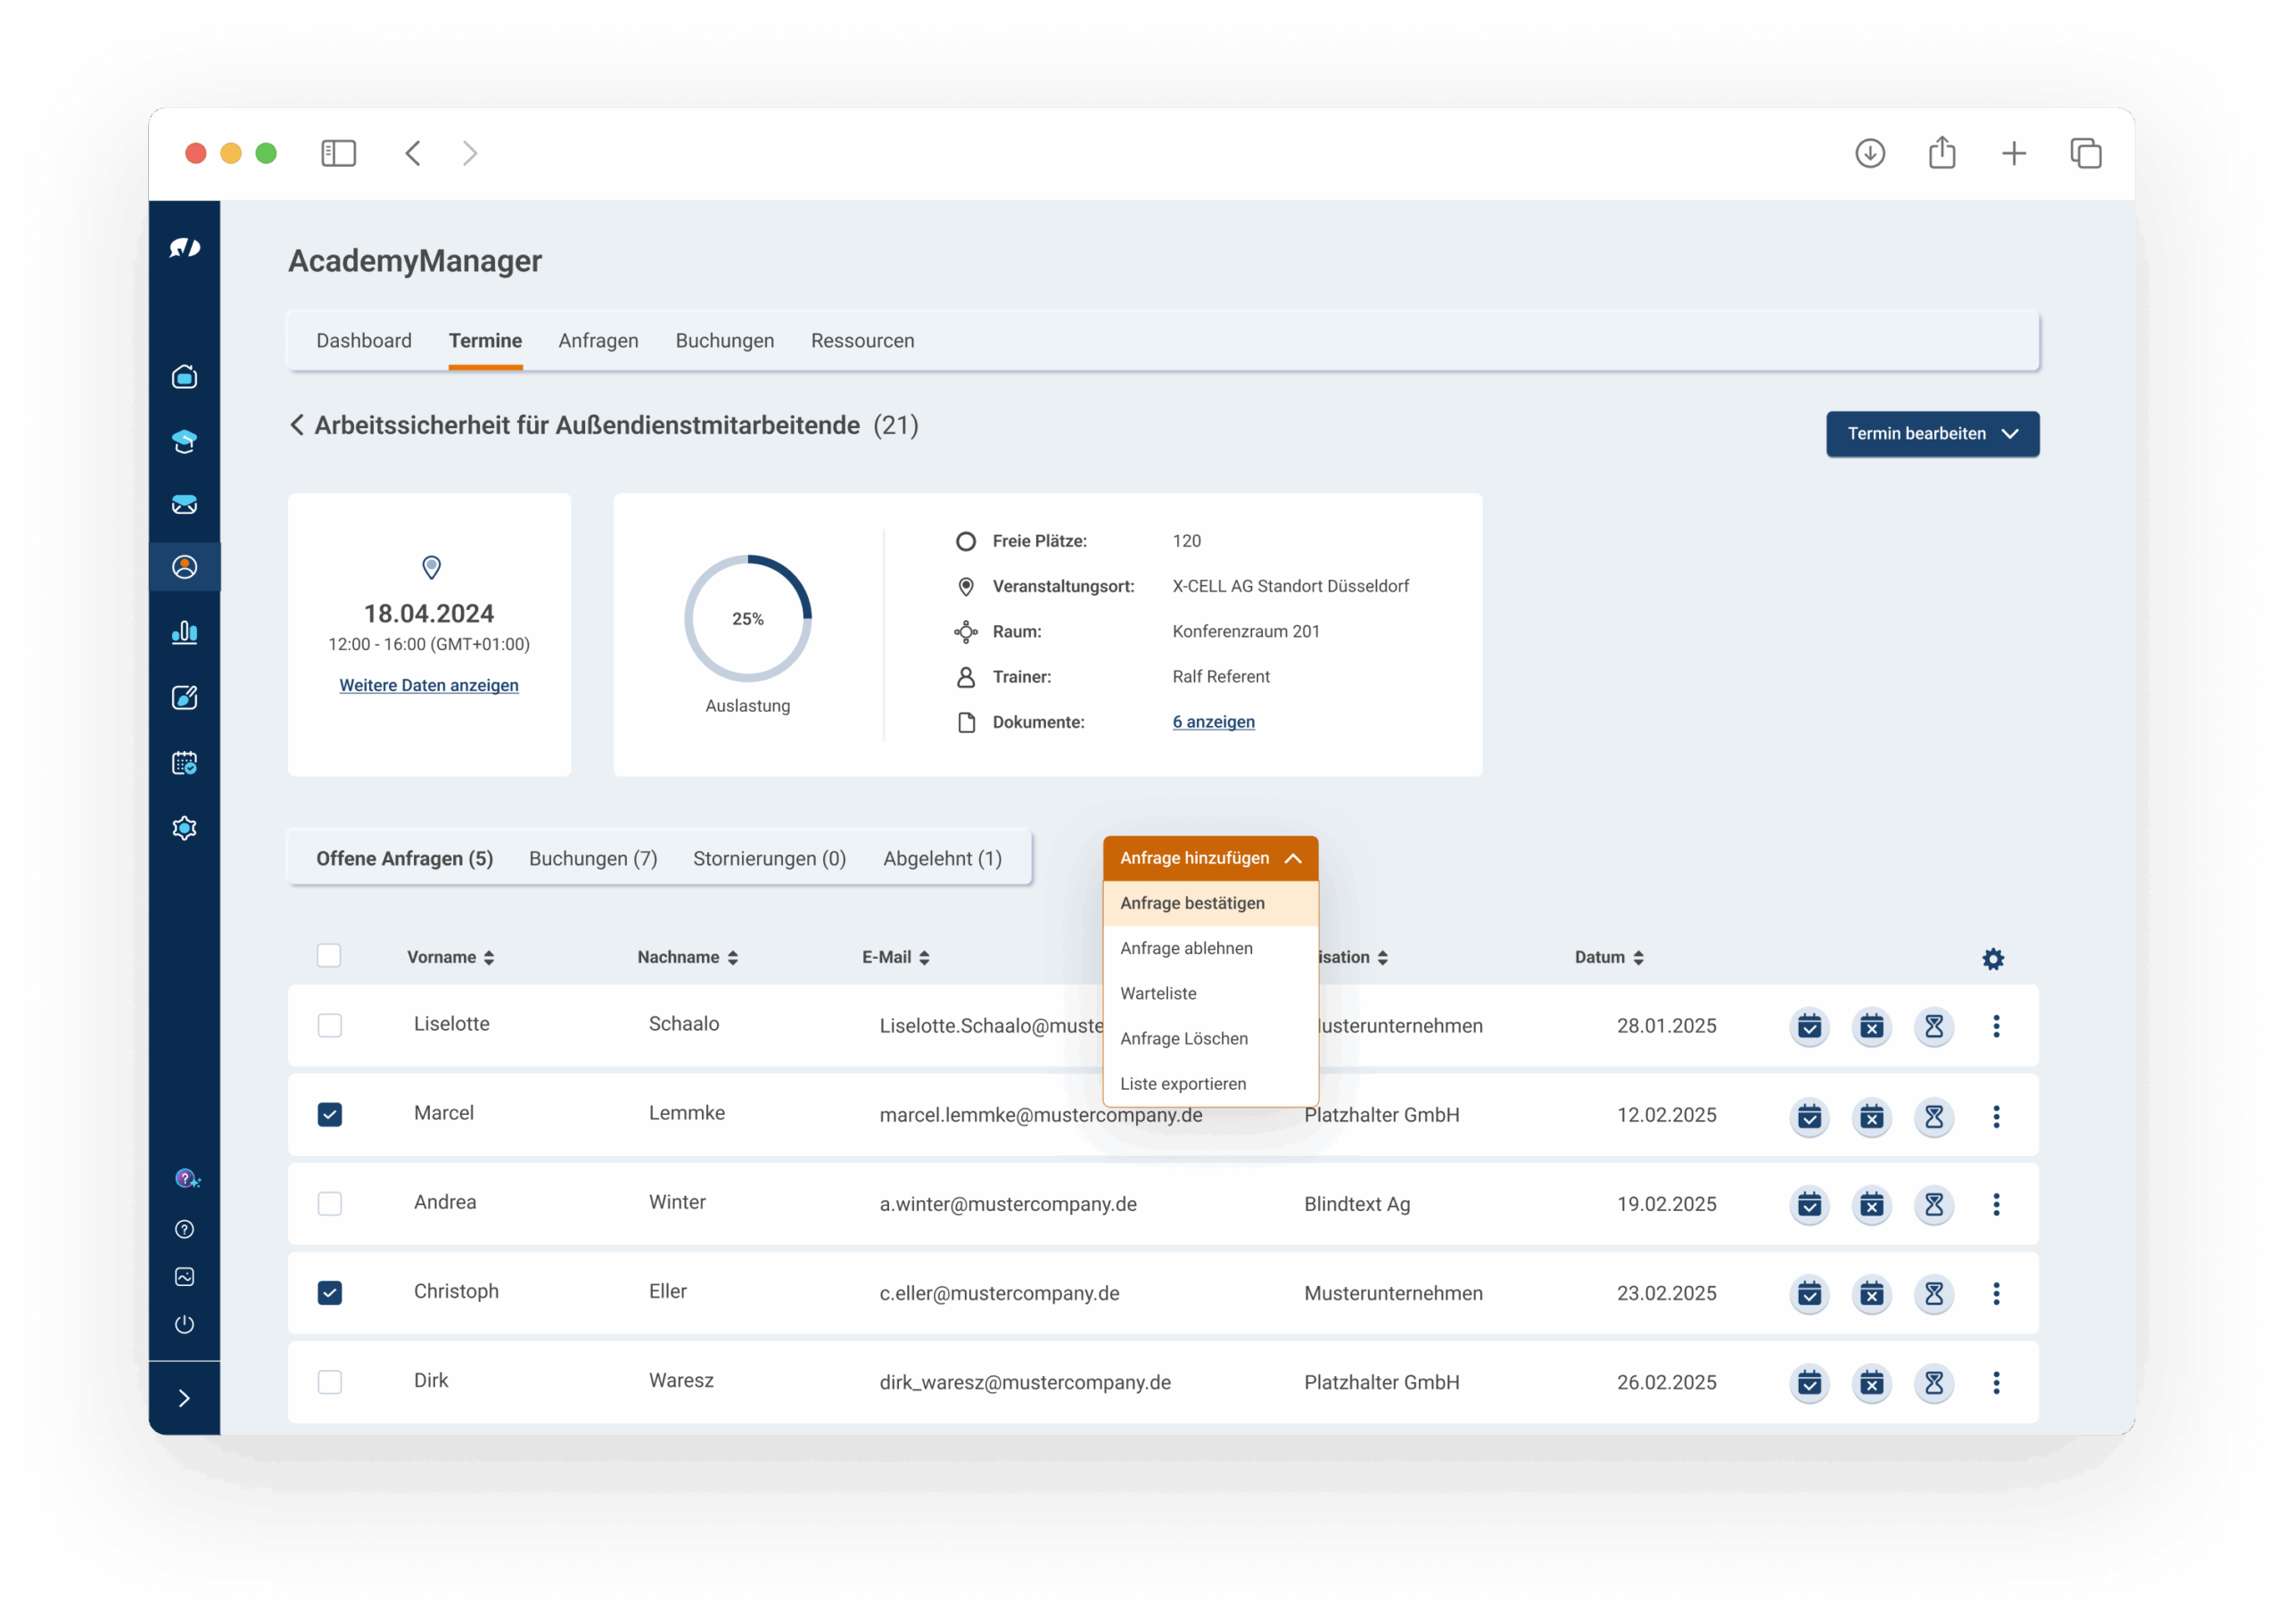Click the Termine tab
2283x1624 pixels.
point(485,341)
